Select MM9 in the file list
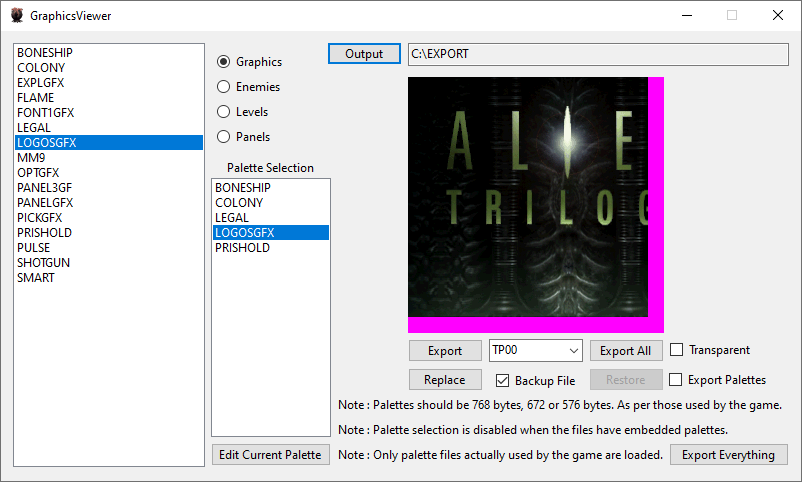This screenshot has height=482, width=802. click(x=109, y=158)
